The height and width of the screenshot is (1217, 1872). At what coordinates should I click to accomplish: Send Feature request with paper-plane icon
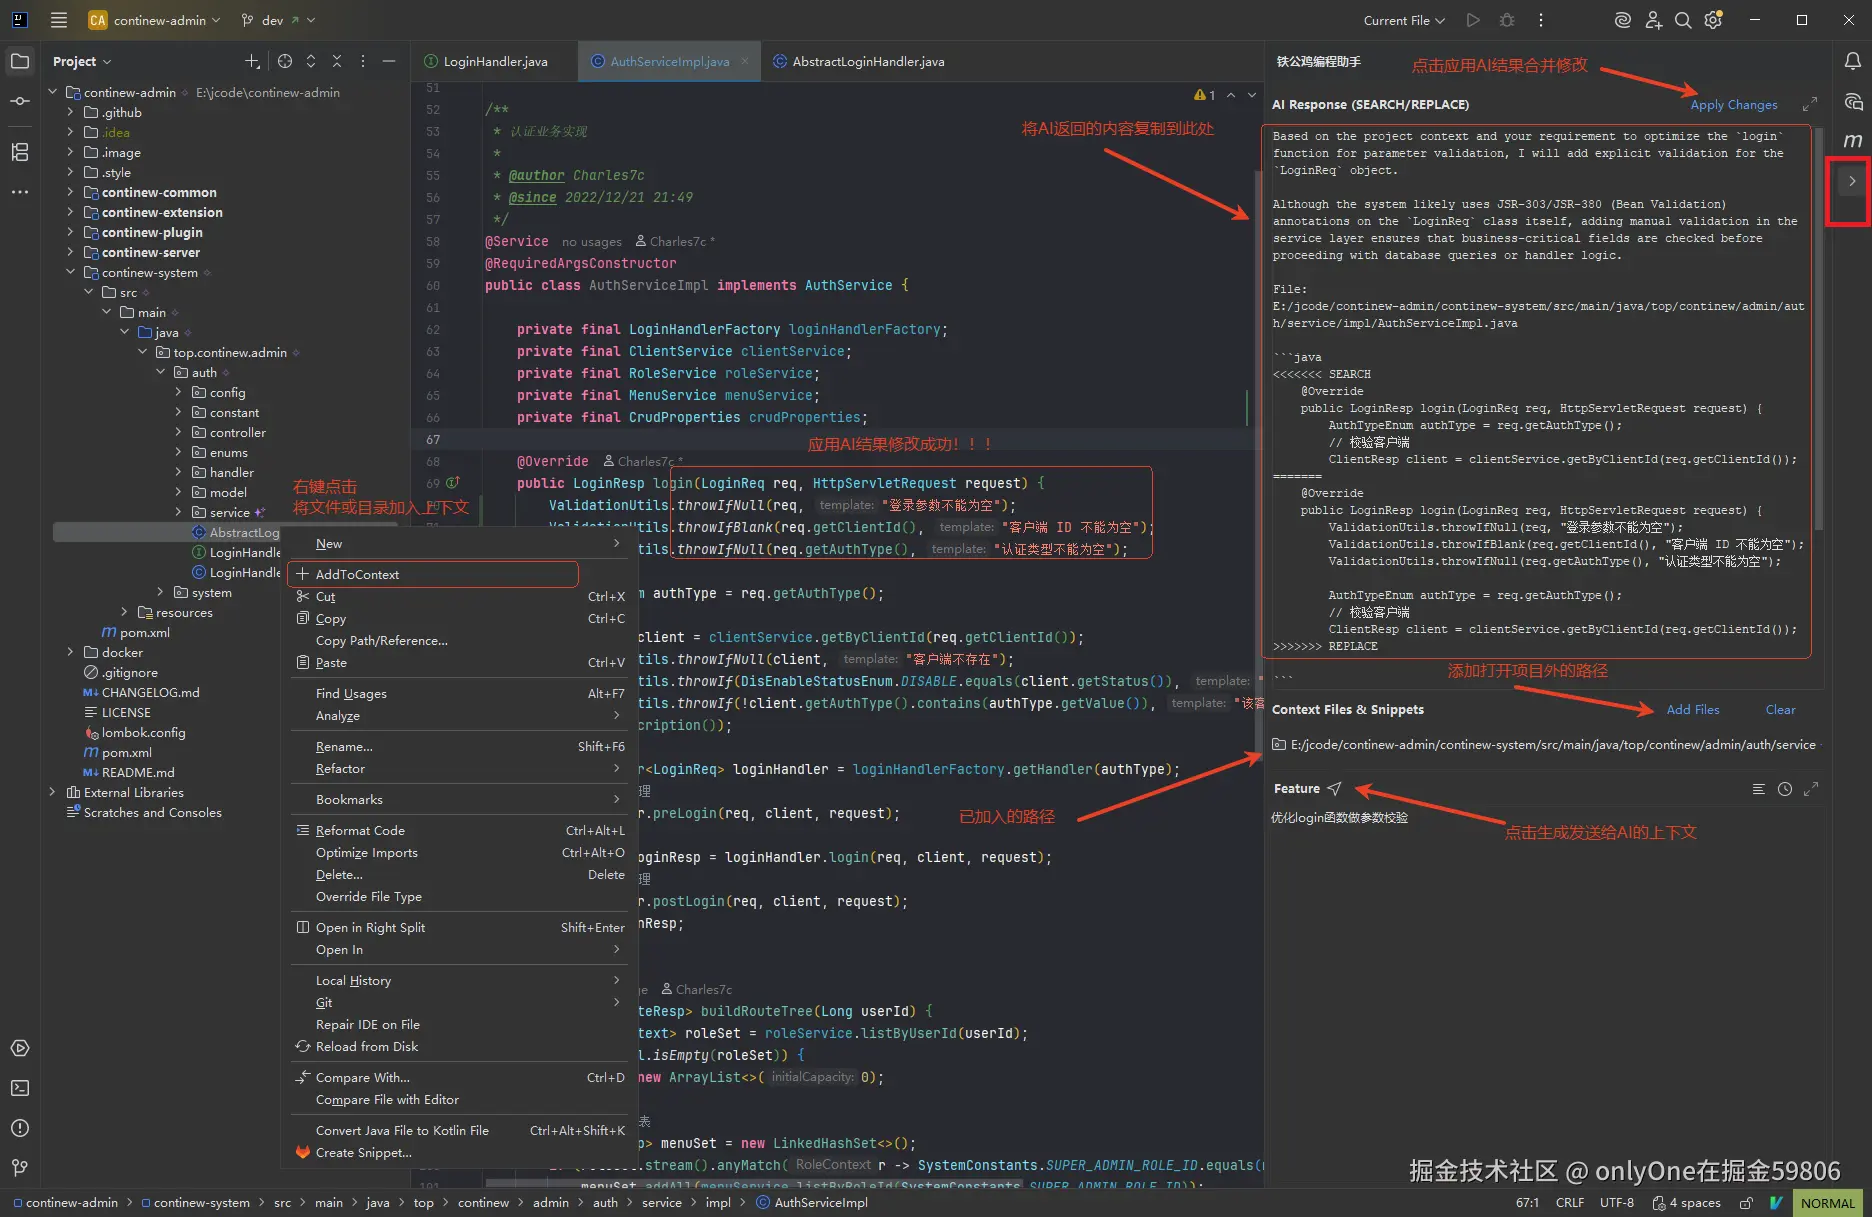(1334, 788)
